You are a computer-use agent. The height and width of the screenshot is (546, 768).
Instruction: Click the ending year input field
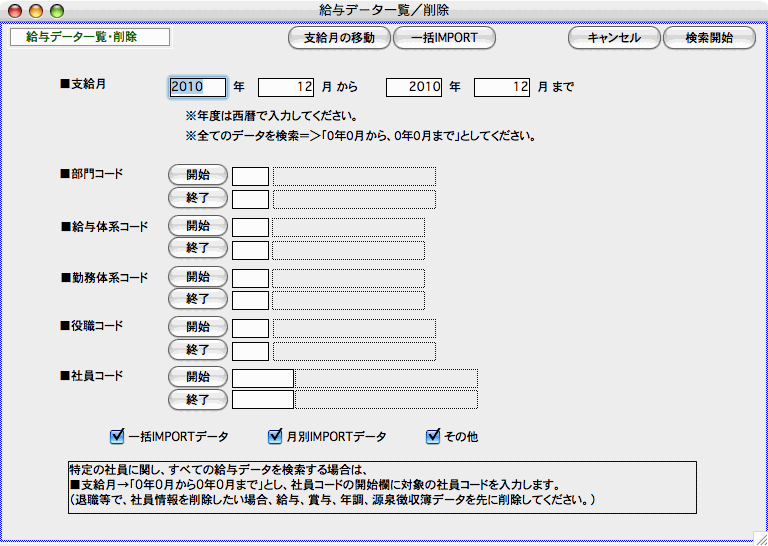coord(413,87)
